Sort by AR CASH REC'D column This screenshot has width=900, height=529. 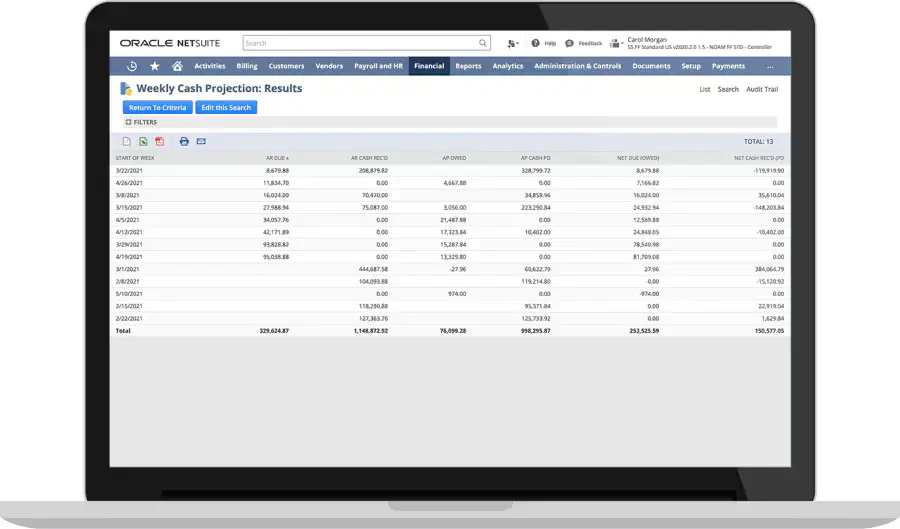coord(369,158)
